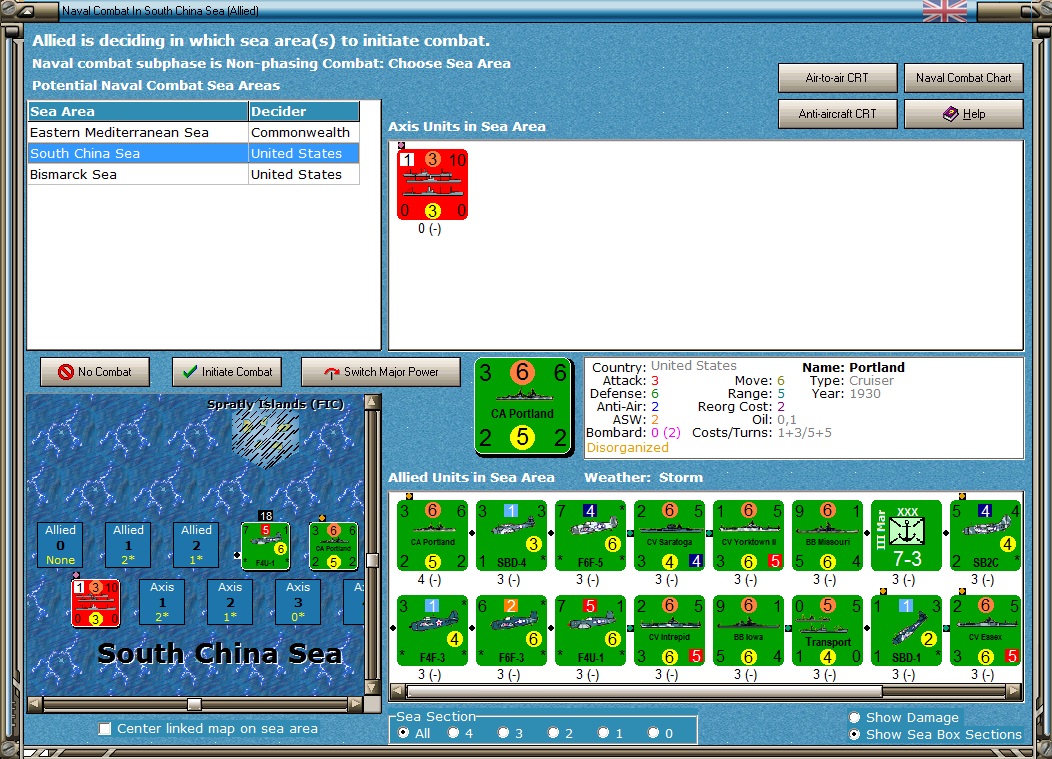Click the Decider column header
Image resolution: width=1052 pixels, height=759 pixels.
[304, 111]
